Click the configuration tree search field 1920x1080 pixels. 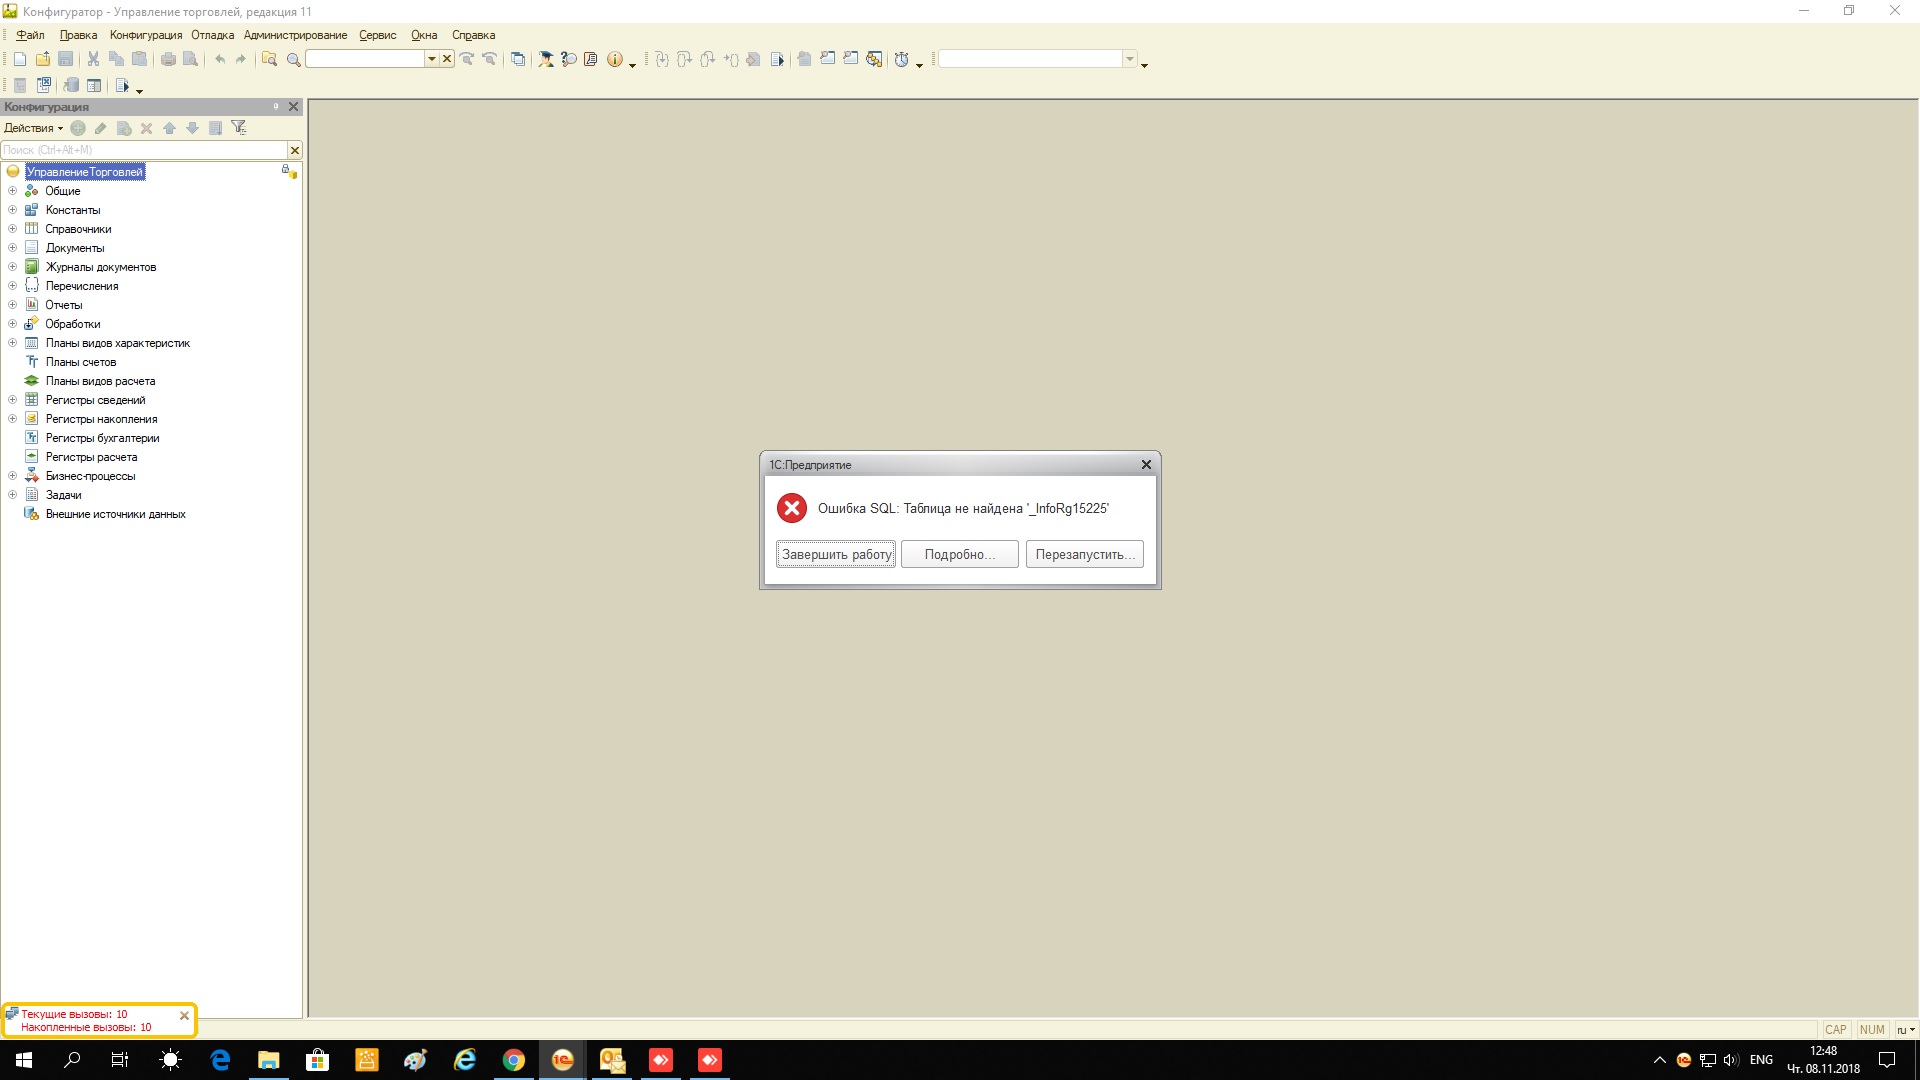click(143, 150)
